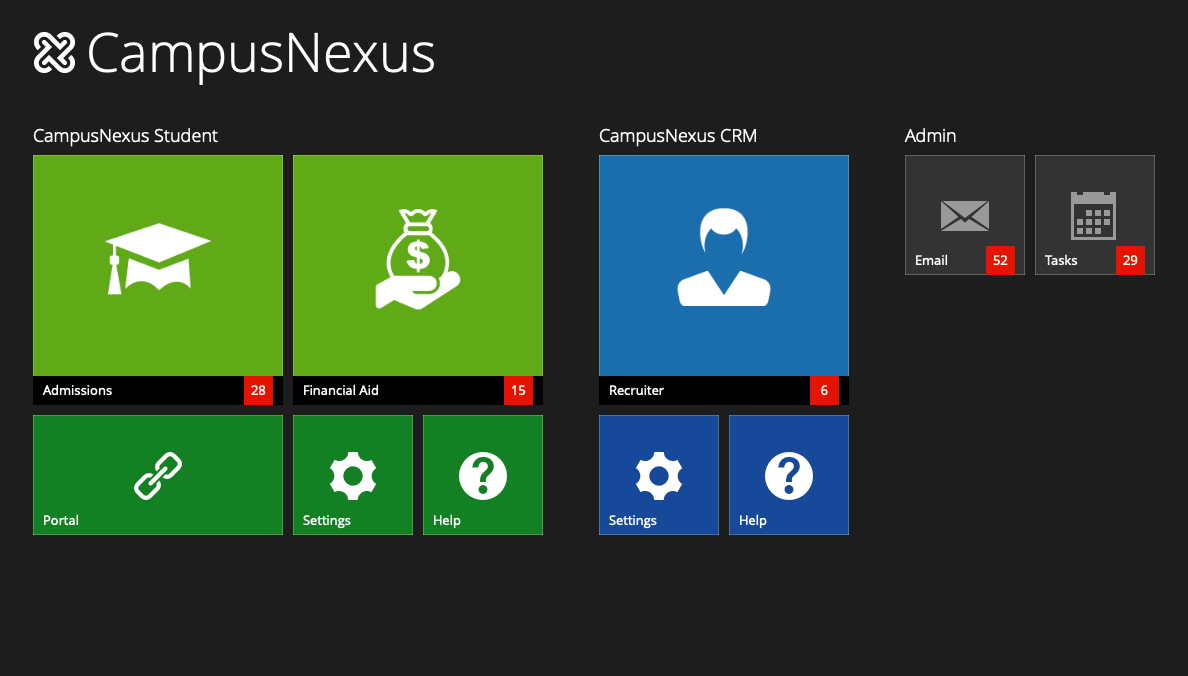Open the Portal chain link tile
The image size is (1188, 676).
point(158,474)
